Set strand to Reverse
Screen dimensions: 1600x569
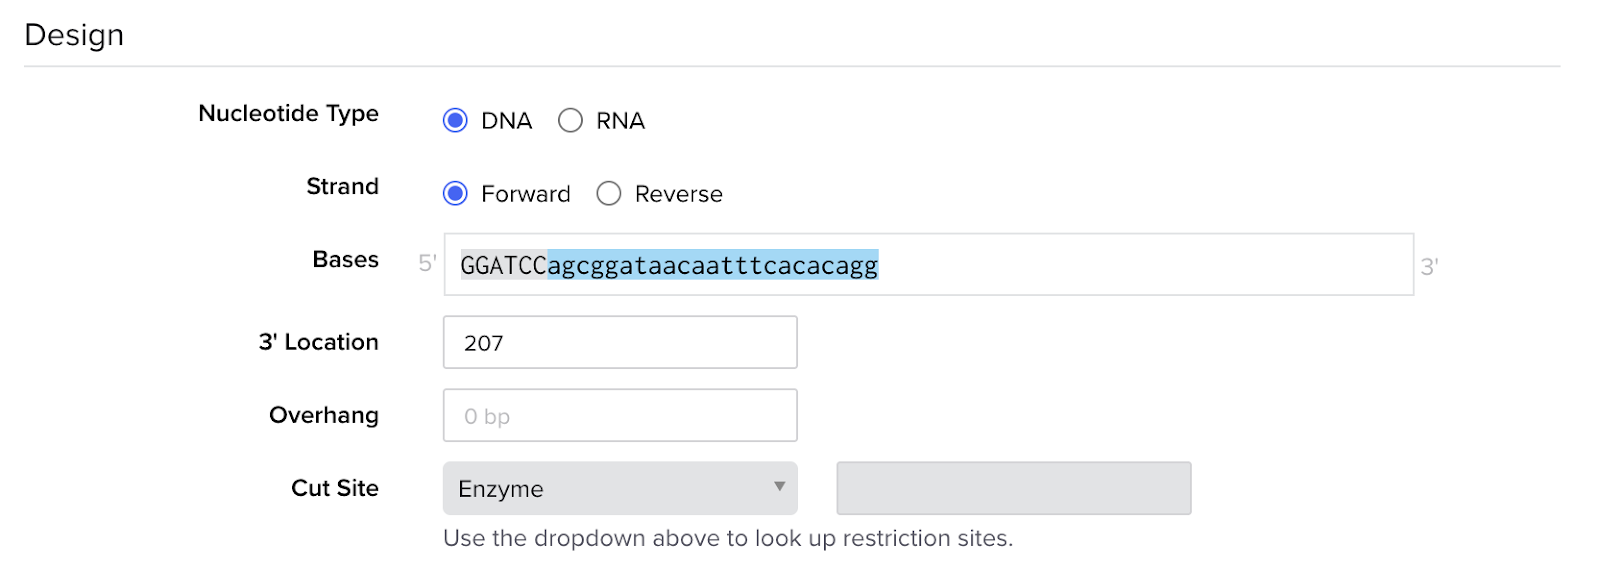click(609, 194)
